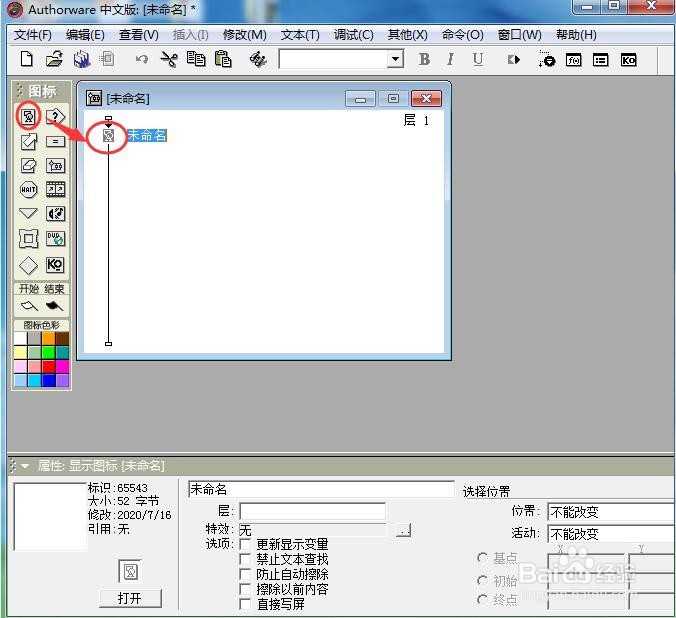
Task: Enable 直接写屏 checkbox
Action: 245,604
